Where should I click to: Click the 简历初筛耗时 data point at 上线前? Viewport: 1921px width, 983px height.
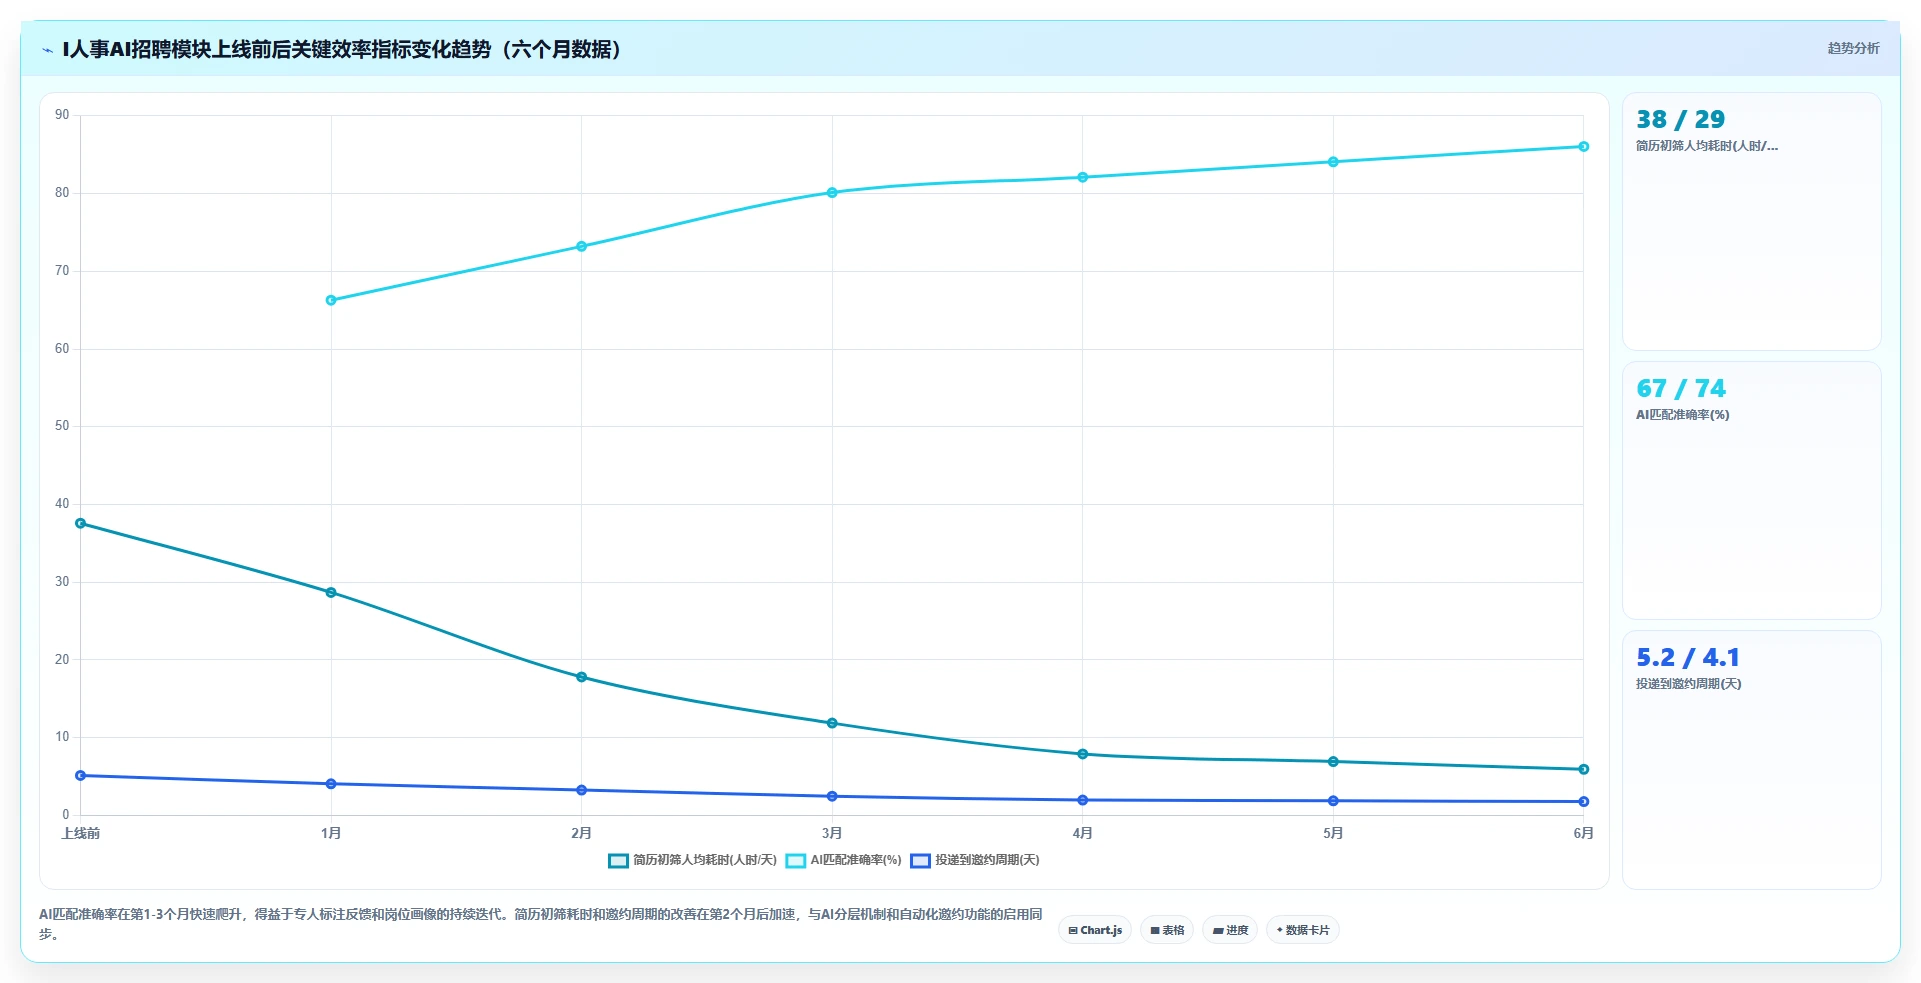click(x=81, y=523)
